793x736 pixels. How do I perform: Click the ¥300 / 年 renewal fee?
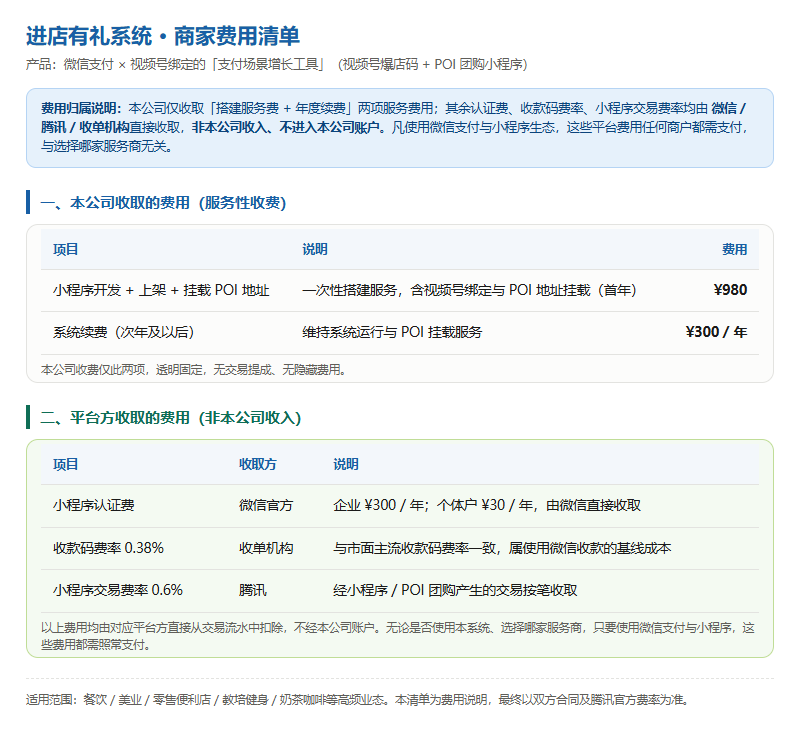pos(716,332)
